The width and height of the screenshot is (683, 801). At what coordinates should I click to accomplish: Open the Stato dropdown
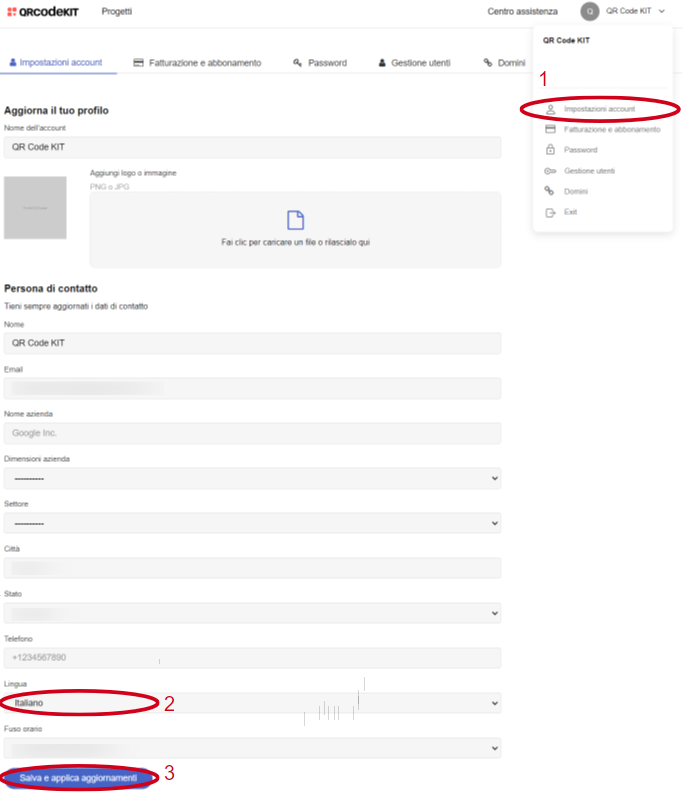coord(252,613)
